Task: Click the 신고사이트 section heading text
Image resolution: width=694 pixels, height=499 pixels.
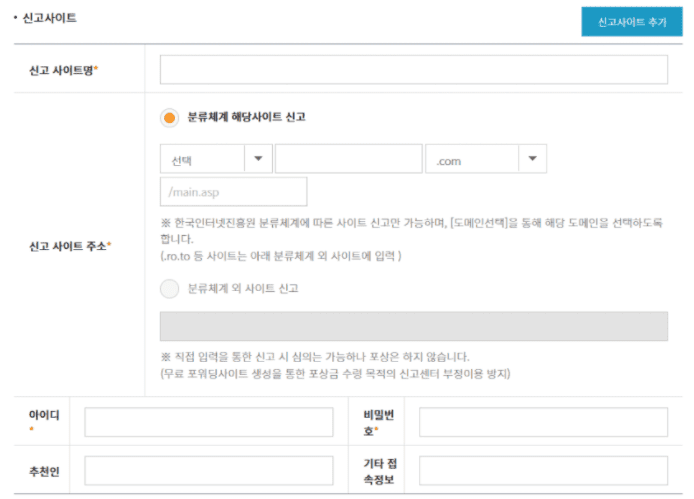Action: click(49, 18)
